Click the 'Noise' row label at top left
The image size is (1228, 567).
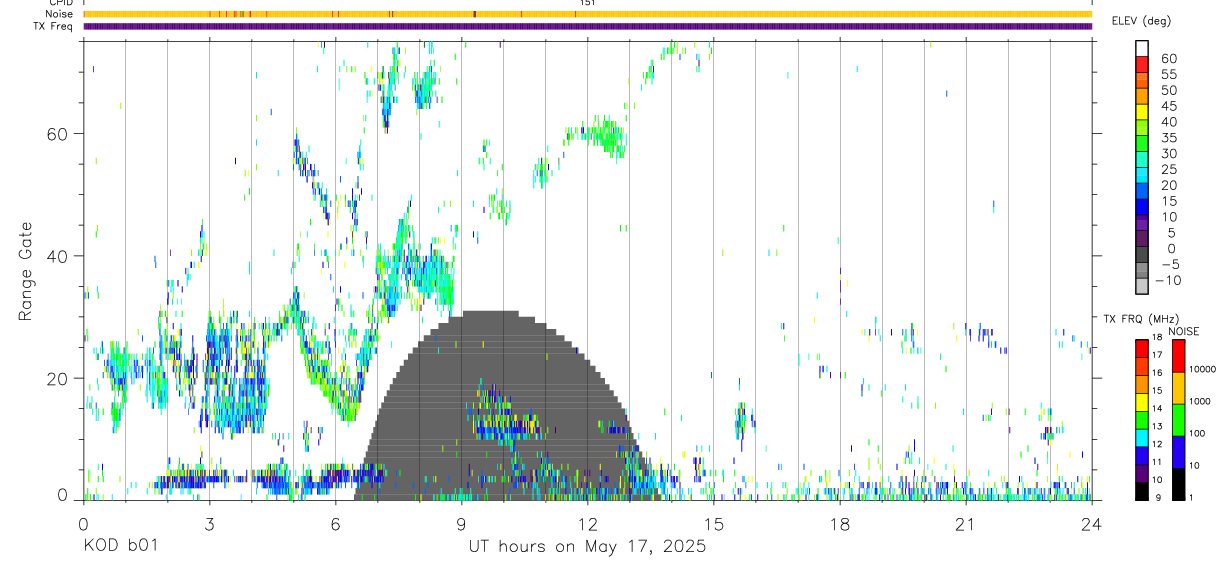click(x=60, y=14)
